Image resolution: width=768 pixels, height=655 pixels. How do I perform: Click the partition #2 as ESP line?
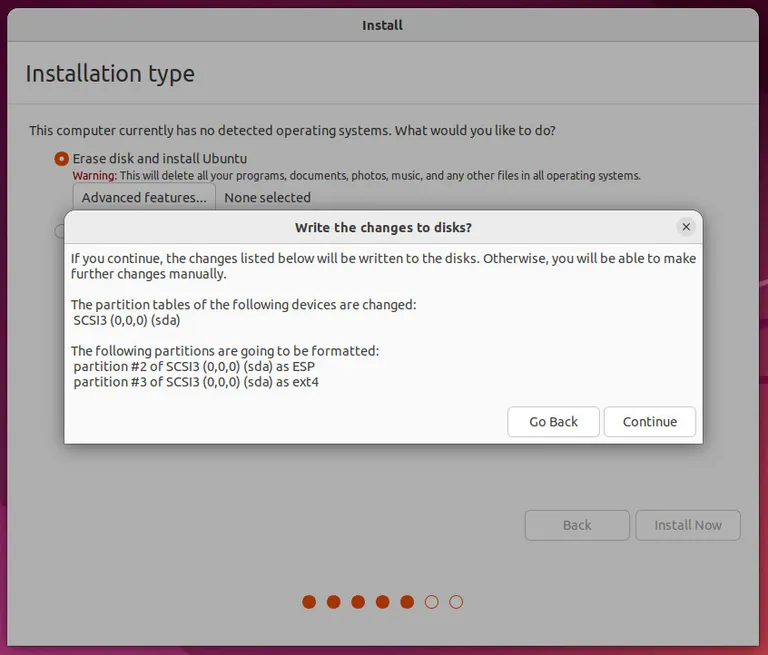(194, 366)
